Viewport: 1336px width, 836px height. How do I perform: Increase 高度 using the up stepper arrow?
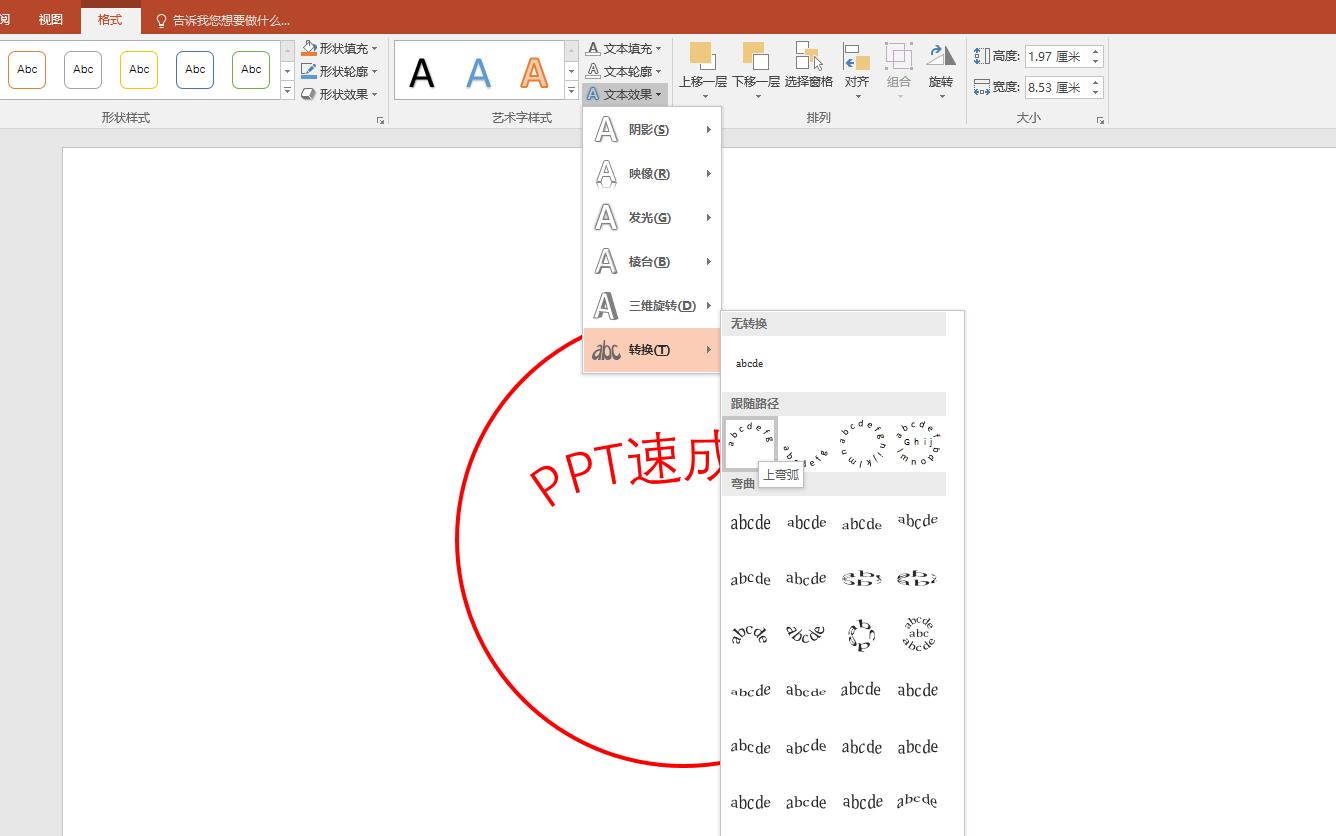[x=1097, y=51]
